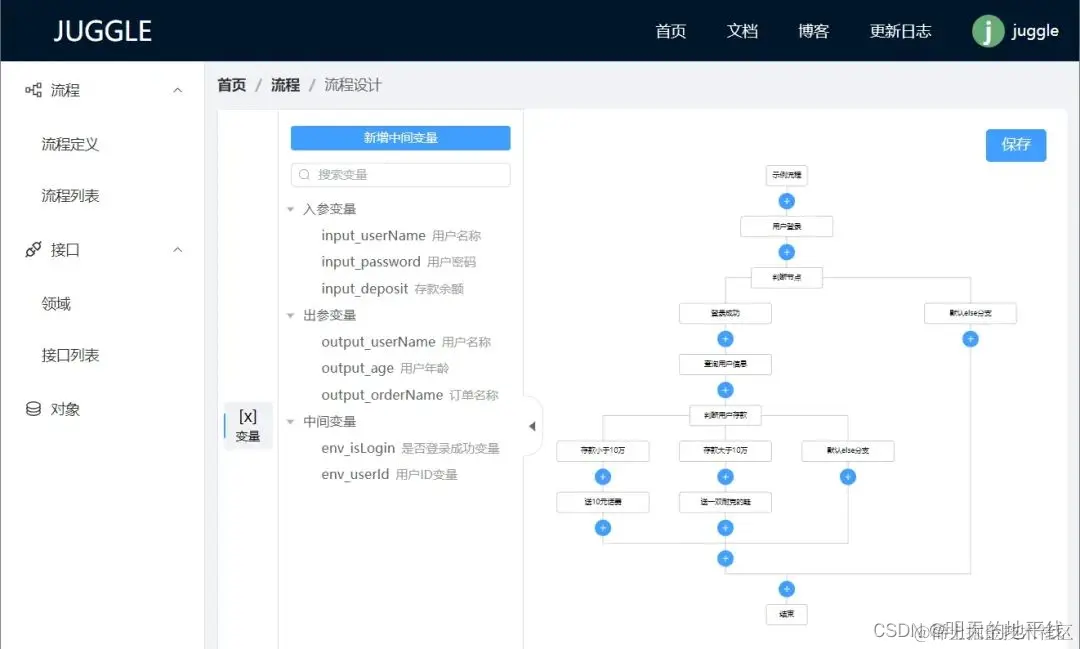Click the juggle user avatar icon
The image size is (1080, 649).
[986, 31]
